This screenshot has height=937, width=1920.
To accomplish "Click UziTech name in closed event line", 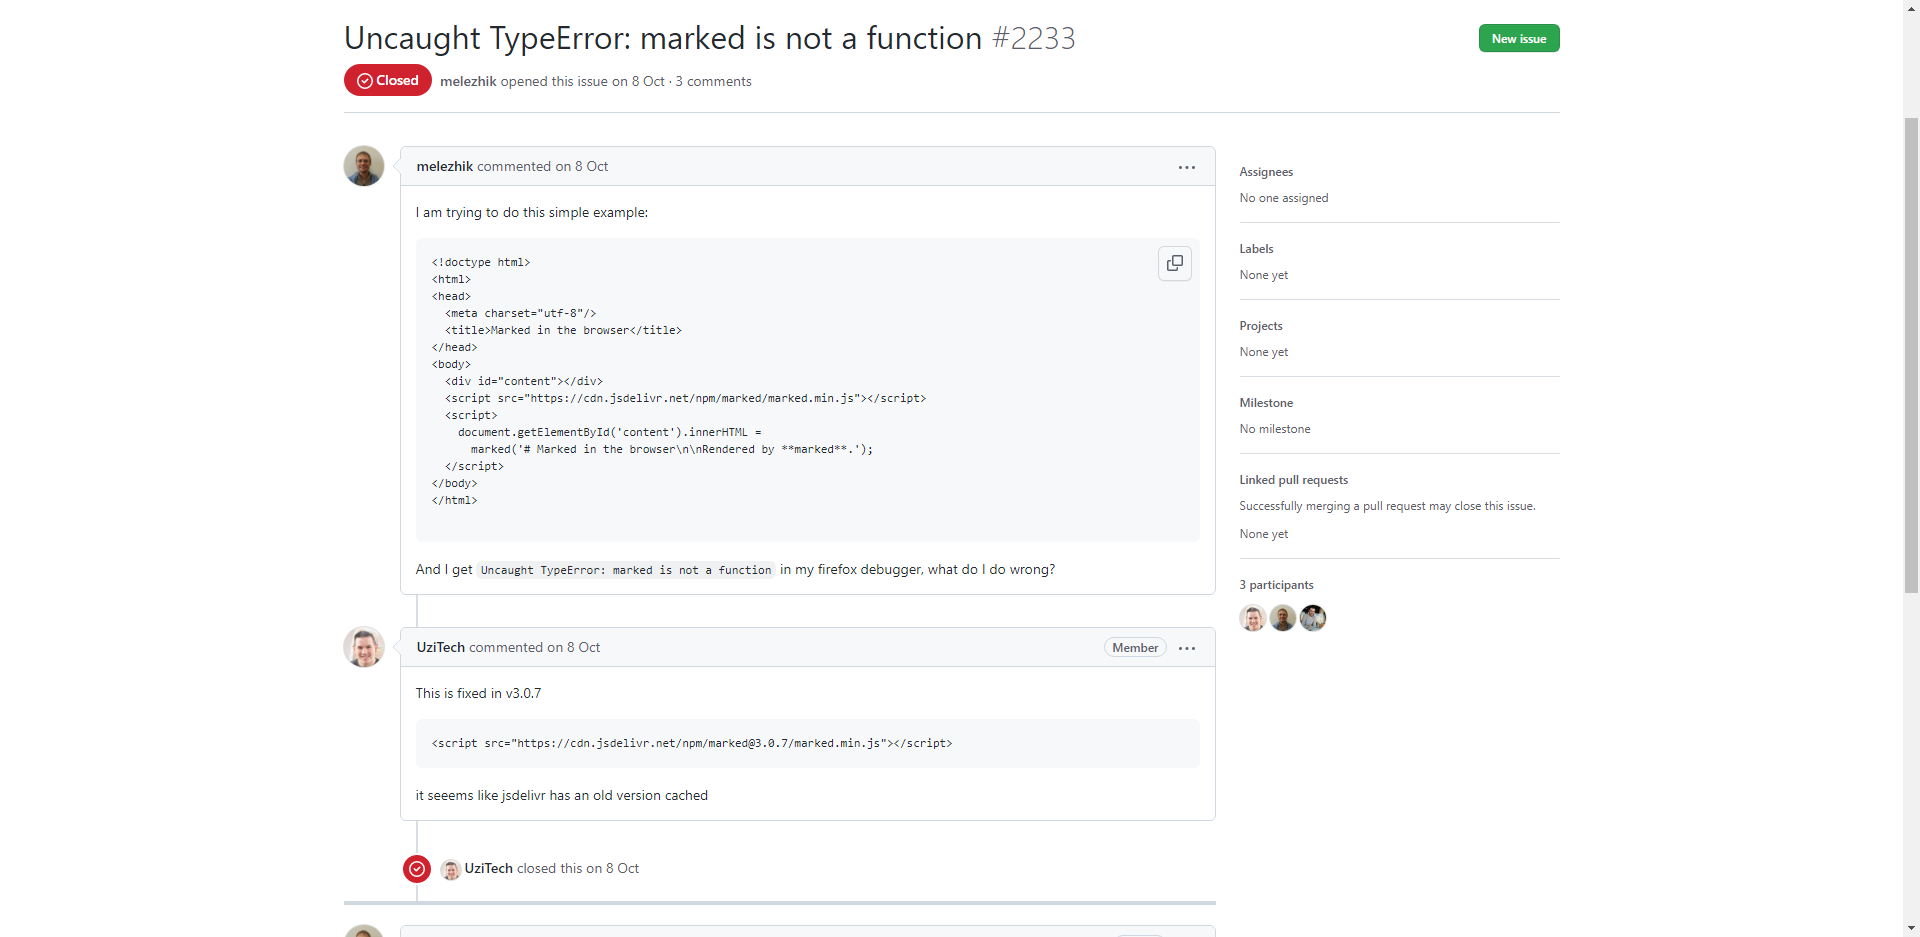I will click(x=488, y=869).
